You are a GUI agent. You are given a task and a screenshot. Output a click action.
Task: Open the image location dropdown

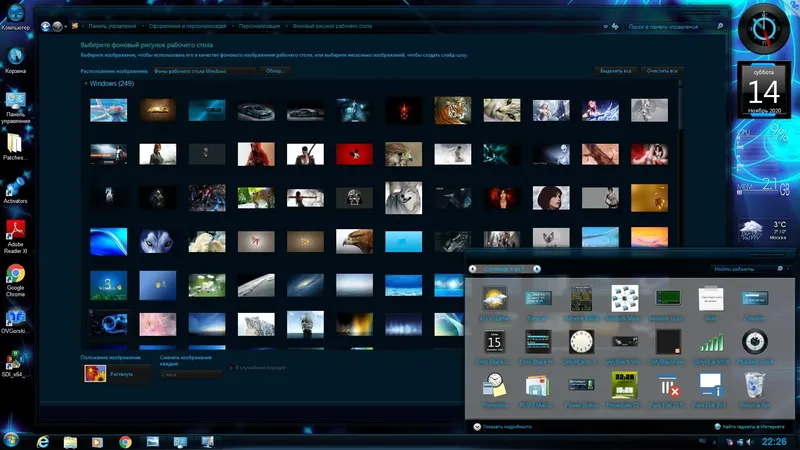pyautogui.click(x=204, y=71)
